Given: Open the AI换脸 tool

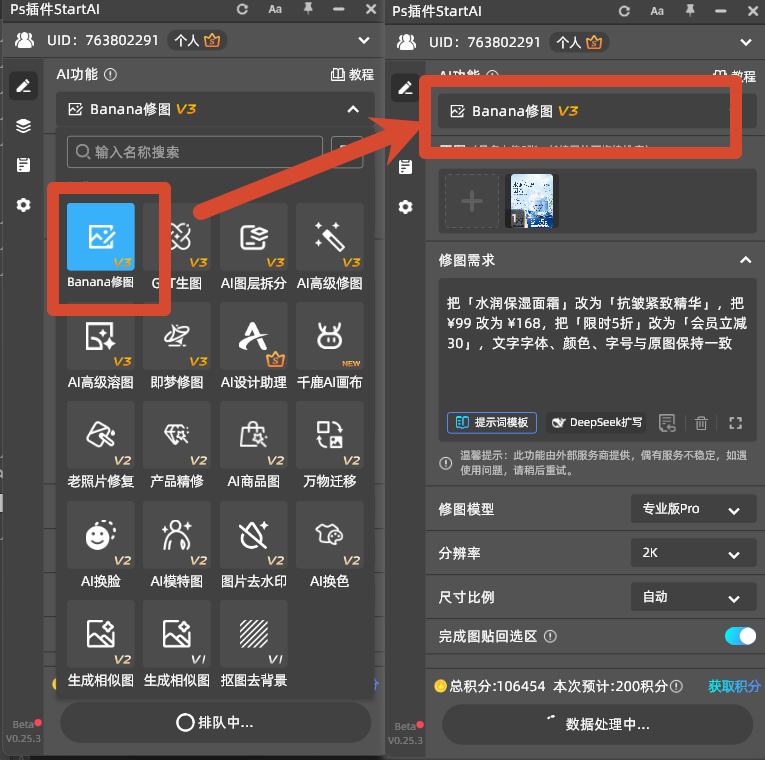Looking at the screenshot, I should (101, 535).
